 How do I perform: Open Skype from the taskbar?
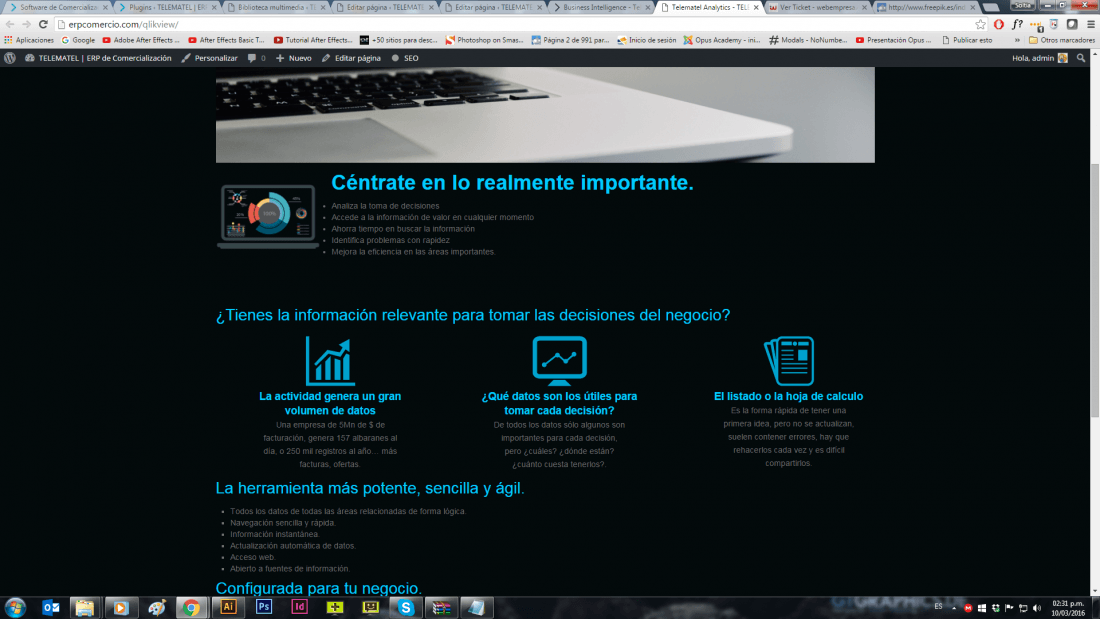point(405,608)
